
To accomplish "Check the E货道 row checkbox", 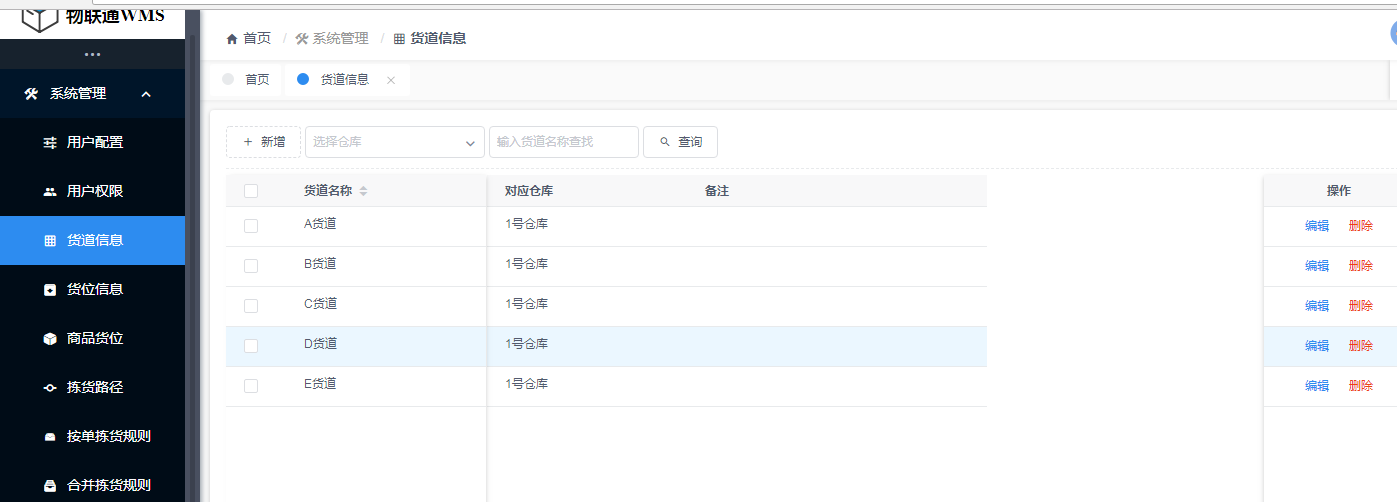I will (251, 386).
